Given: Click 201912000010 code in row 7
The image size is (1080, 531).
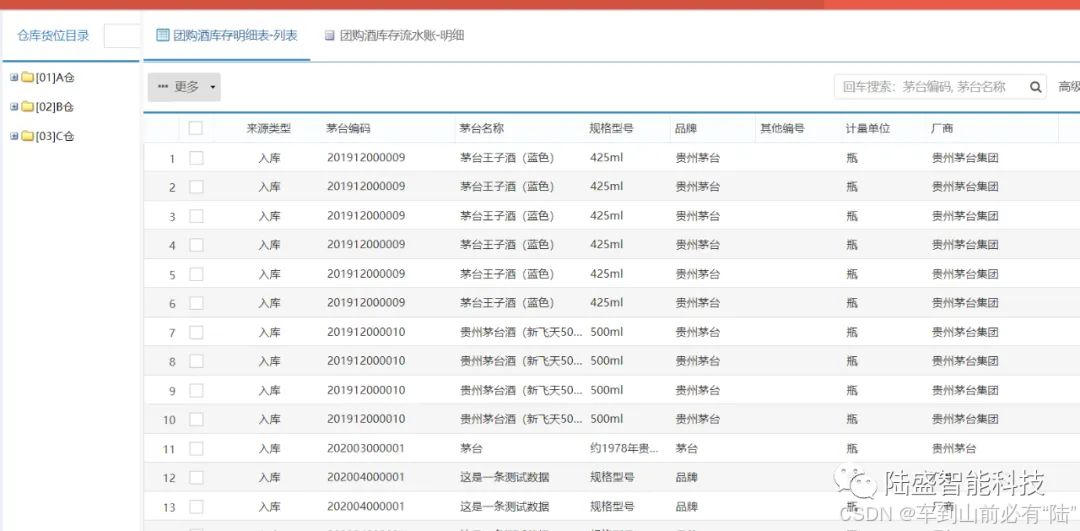Looking at the screenshot, I should point(366,332).
